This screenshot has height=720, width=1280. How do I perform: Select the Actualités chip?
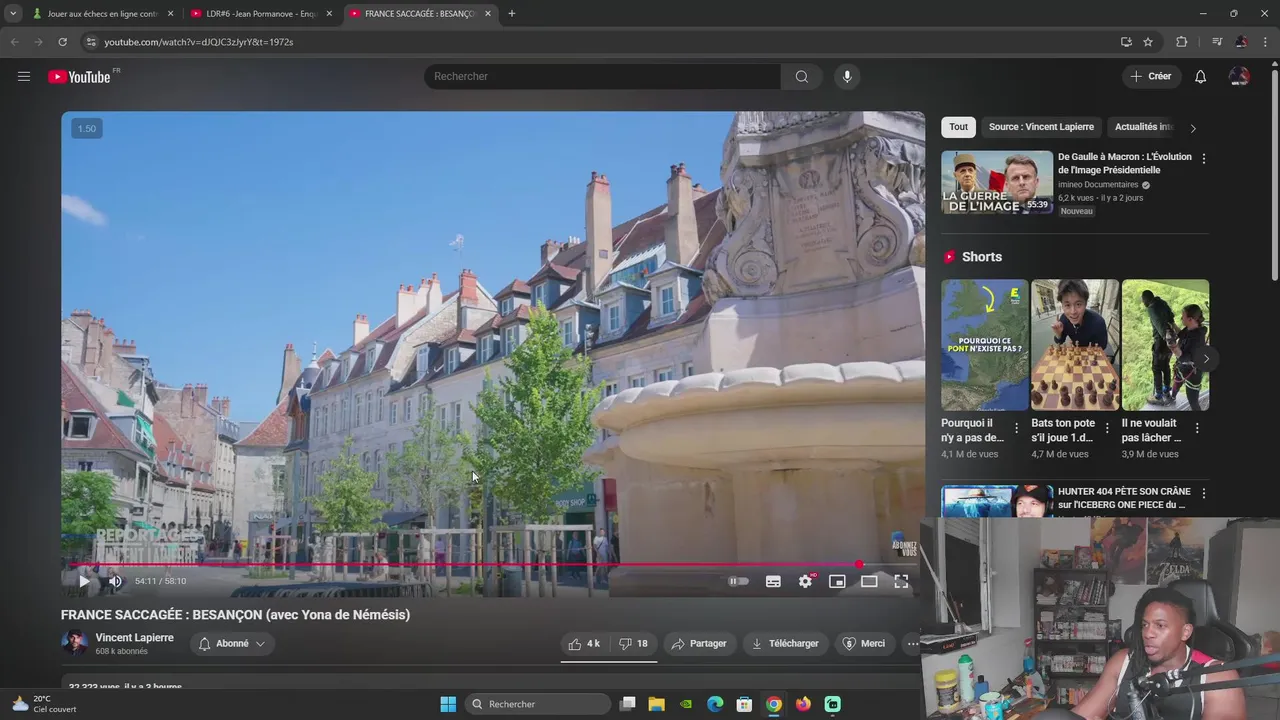tap(1143, 127)
